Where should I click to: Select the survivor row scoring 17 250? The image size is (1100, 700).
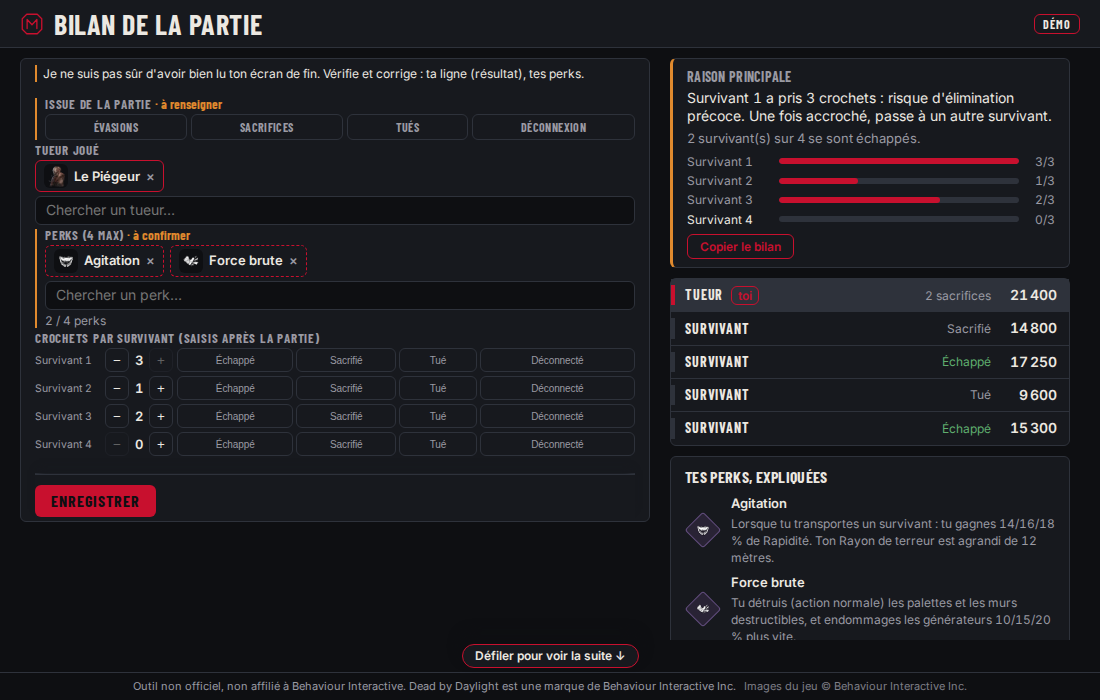[870, 362]
